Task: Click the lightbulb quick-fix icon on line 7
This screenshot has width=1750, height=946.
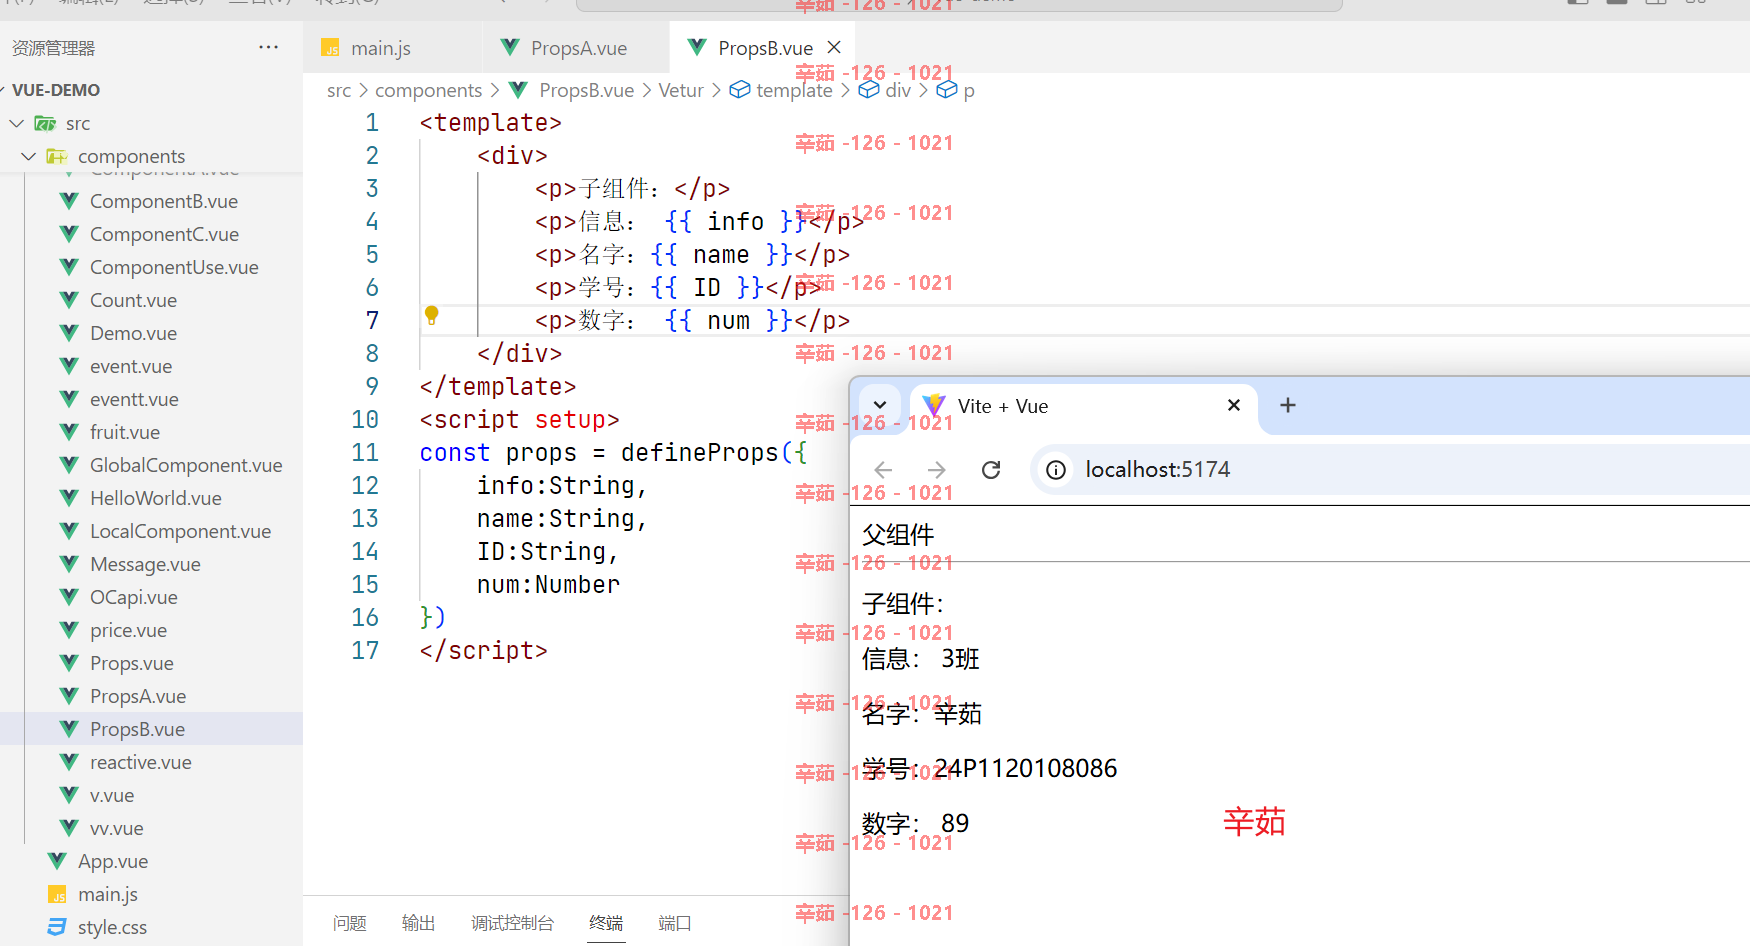Action: click(x=432, y=316)
